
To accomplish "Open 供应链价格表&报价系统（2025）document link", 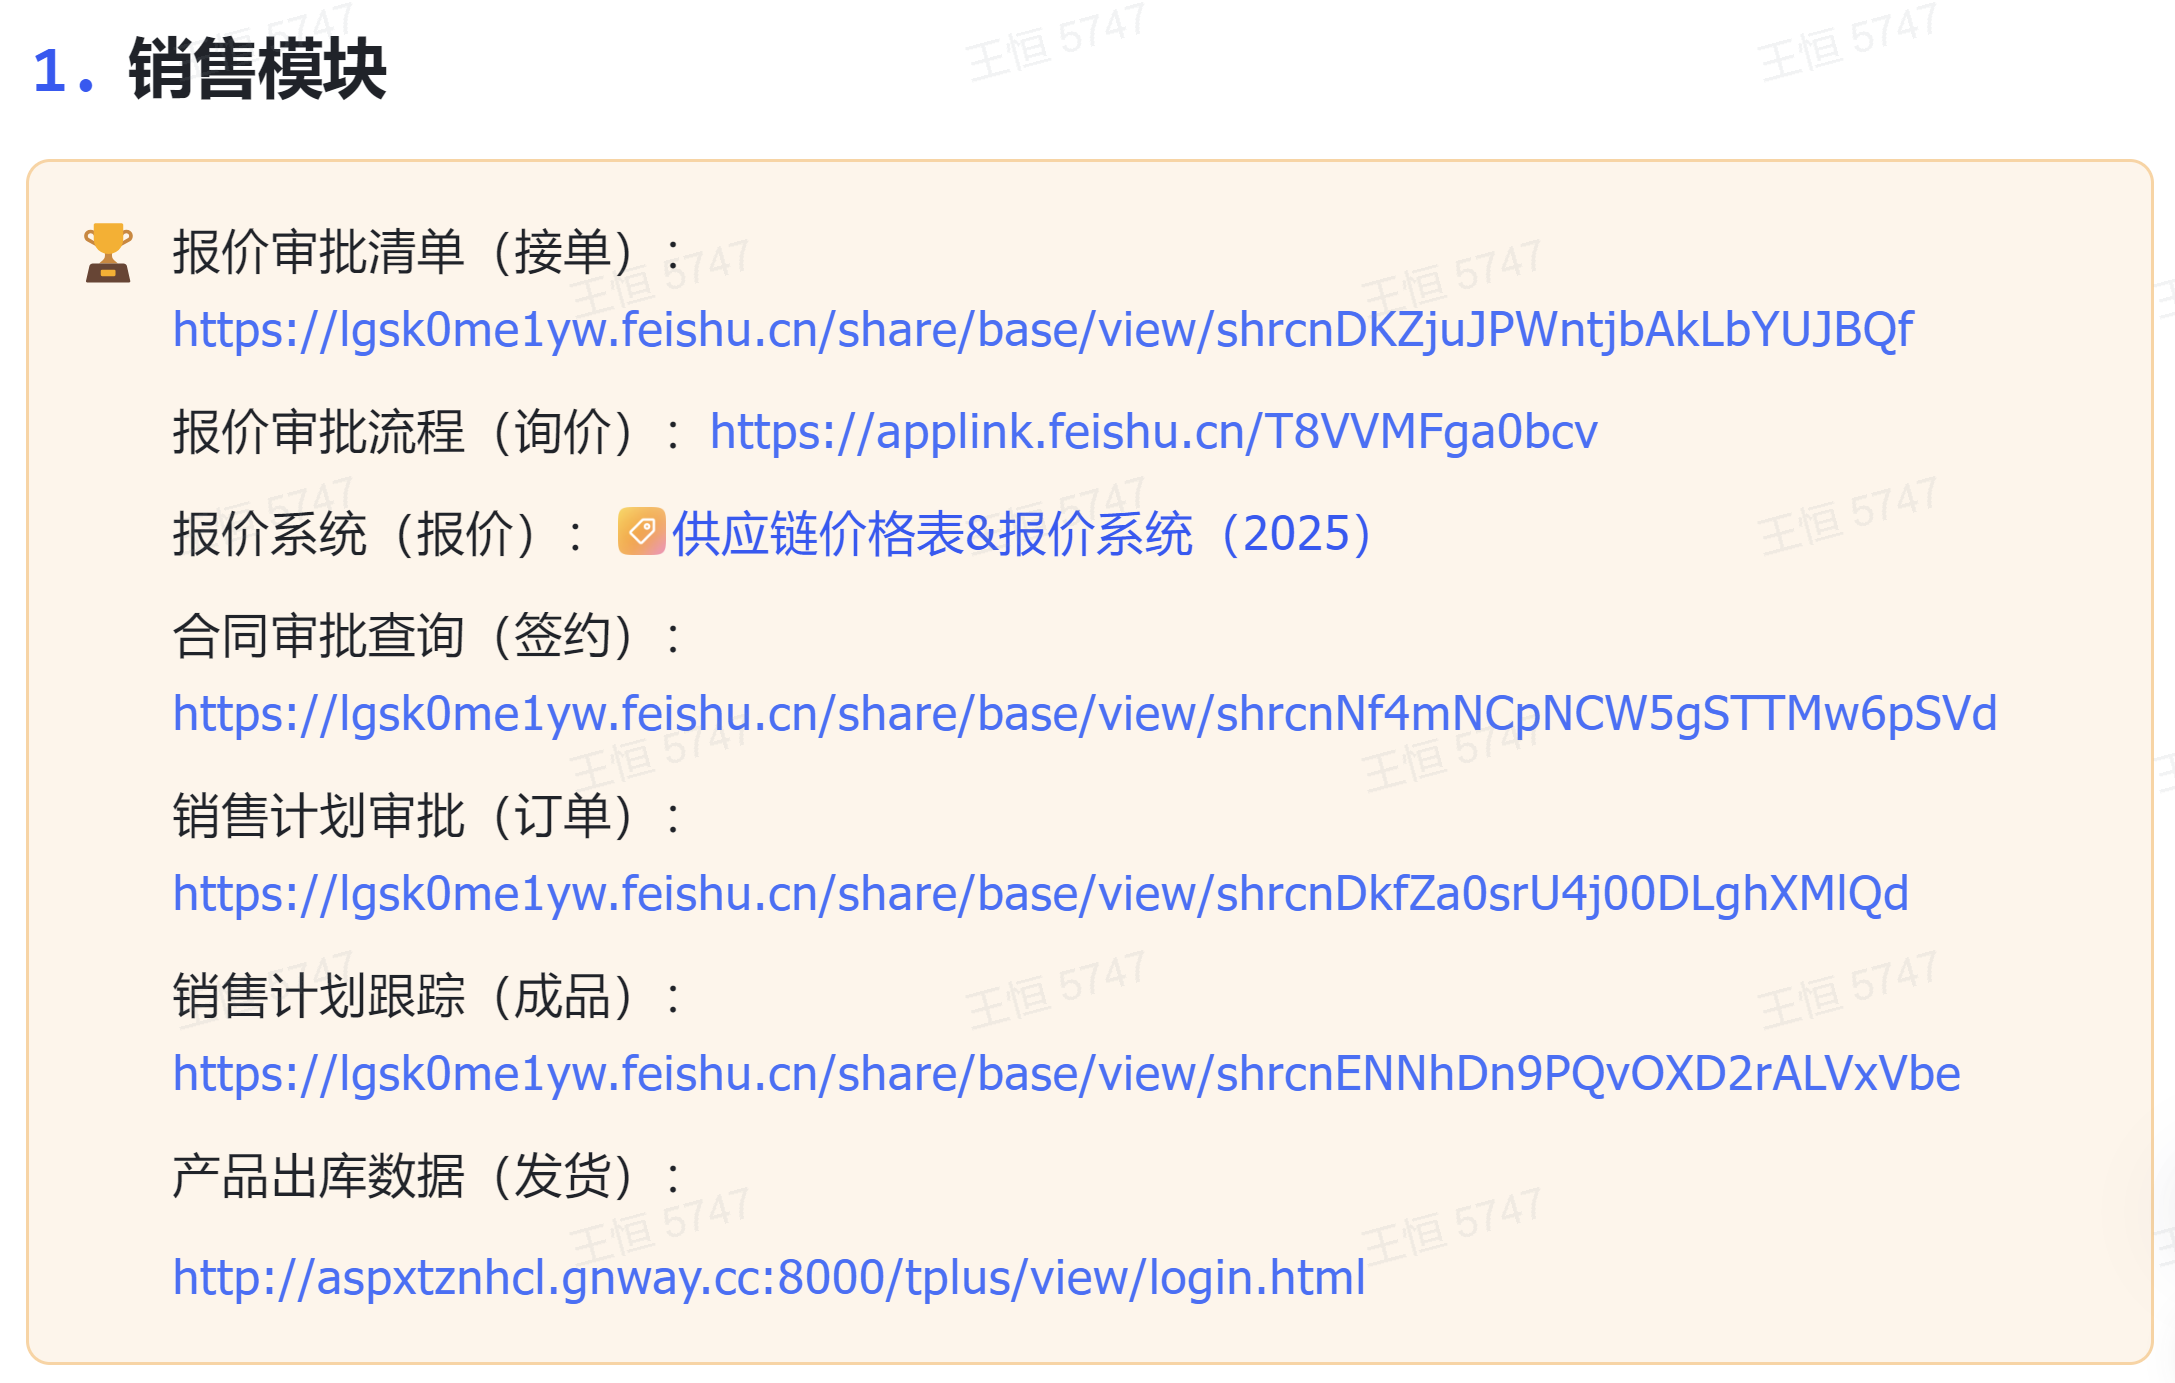I will pyautogui.click(x=1022, y=534).
